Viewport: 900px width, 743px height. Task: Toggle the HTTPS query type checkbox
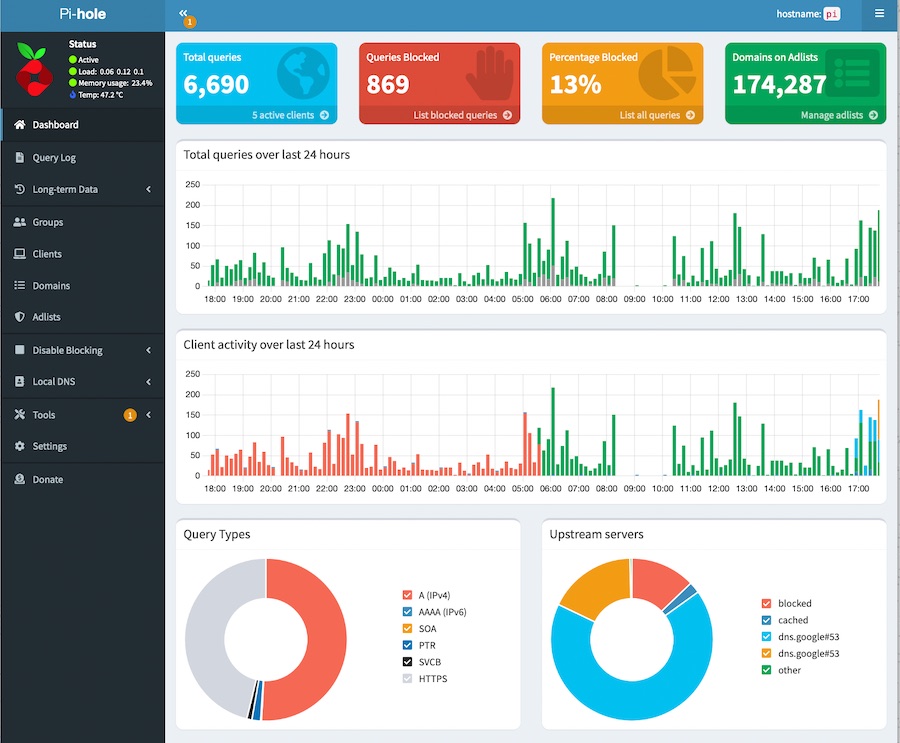point(408,678)
